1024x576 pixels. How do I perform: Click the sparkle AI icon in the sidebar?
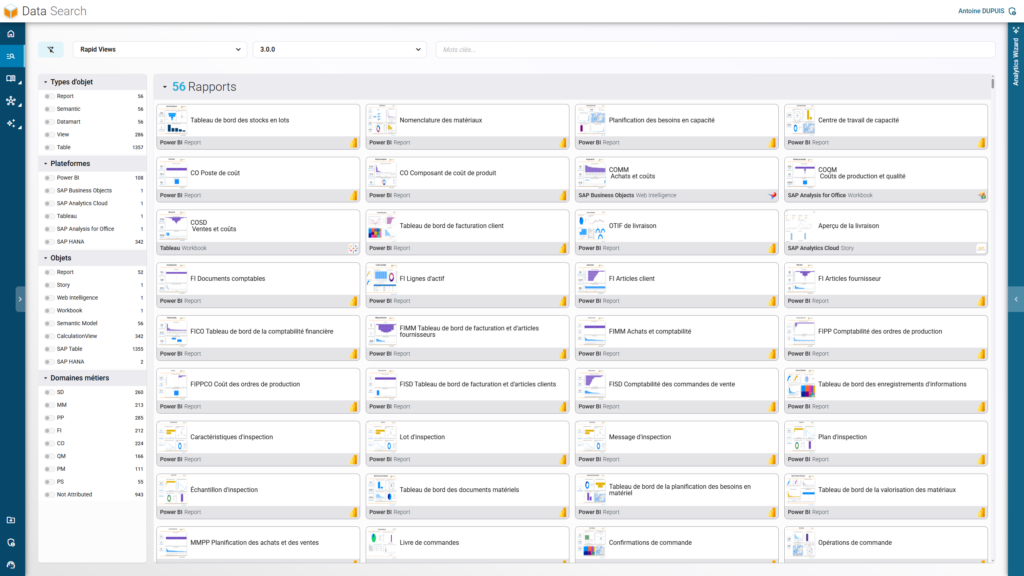[x=9, y=122]
